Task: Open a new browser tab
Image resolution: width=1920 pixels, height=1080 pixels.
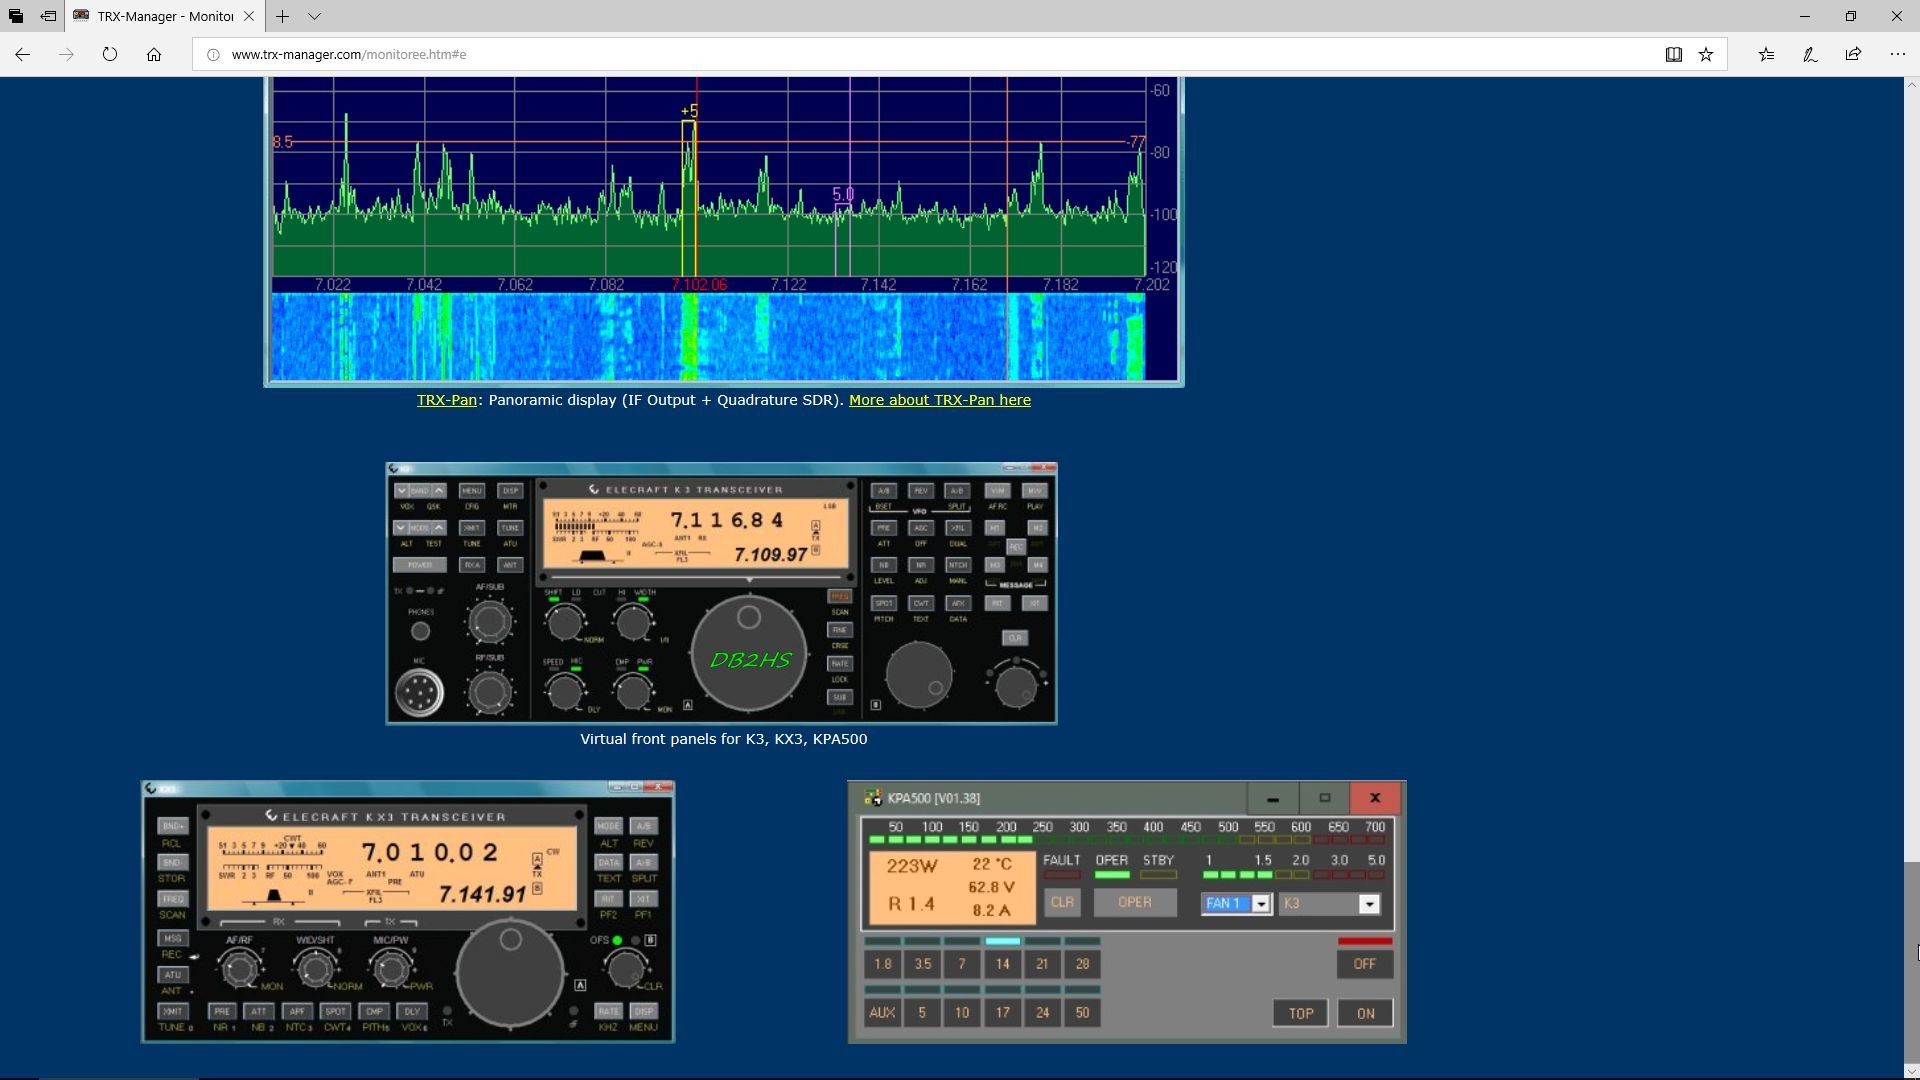Action: tap(283, 16)
